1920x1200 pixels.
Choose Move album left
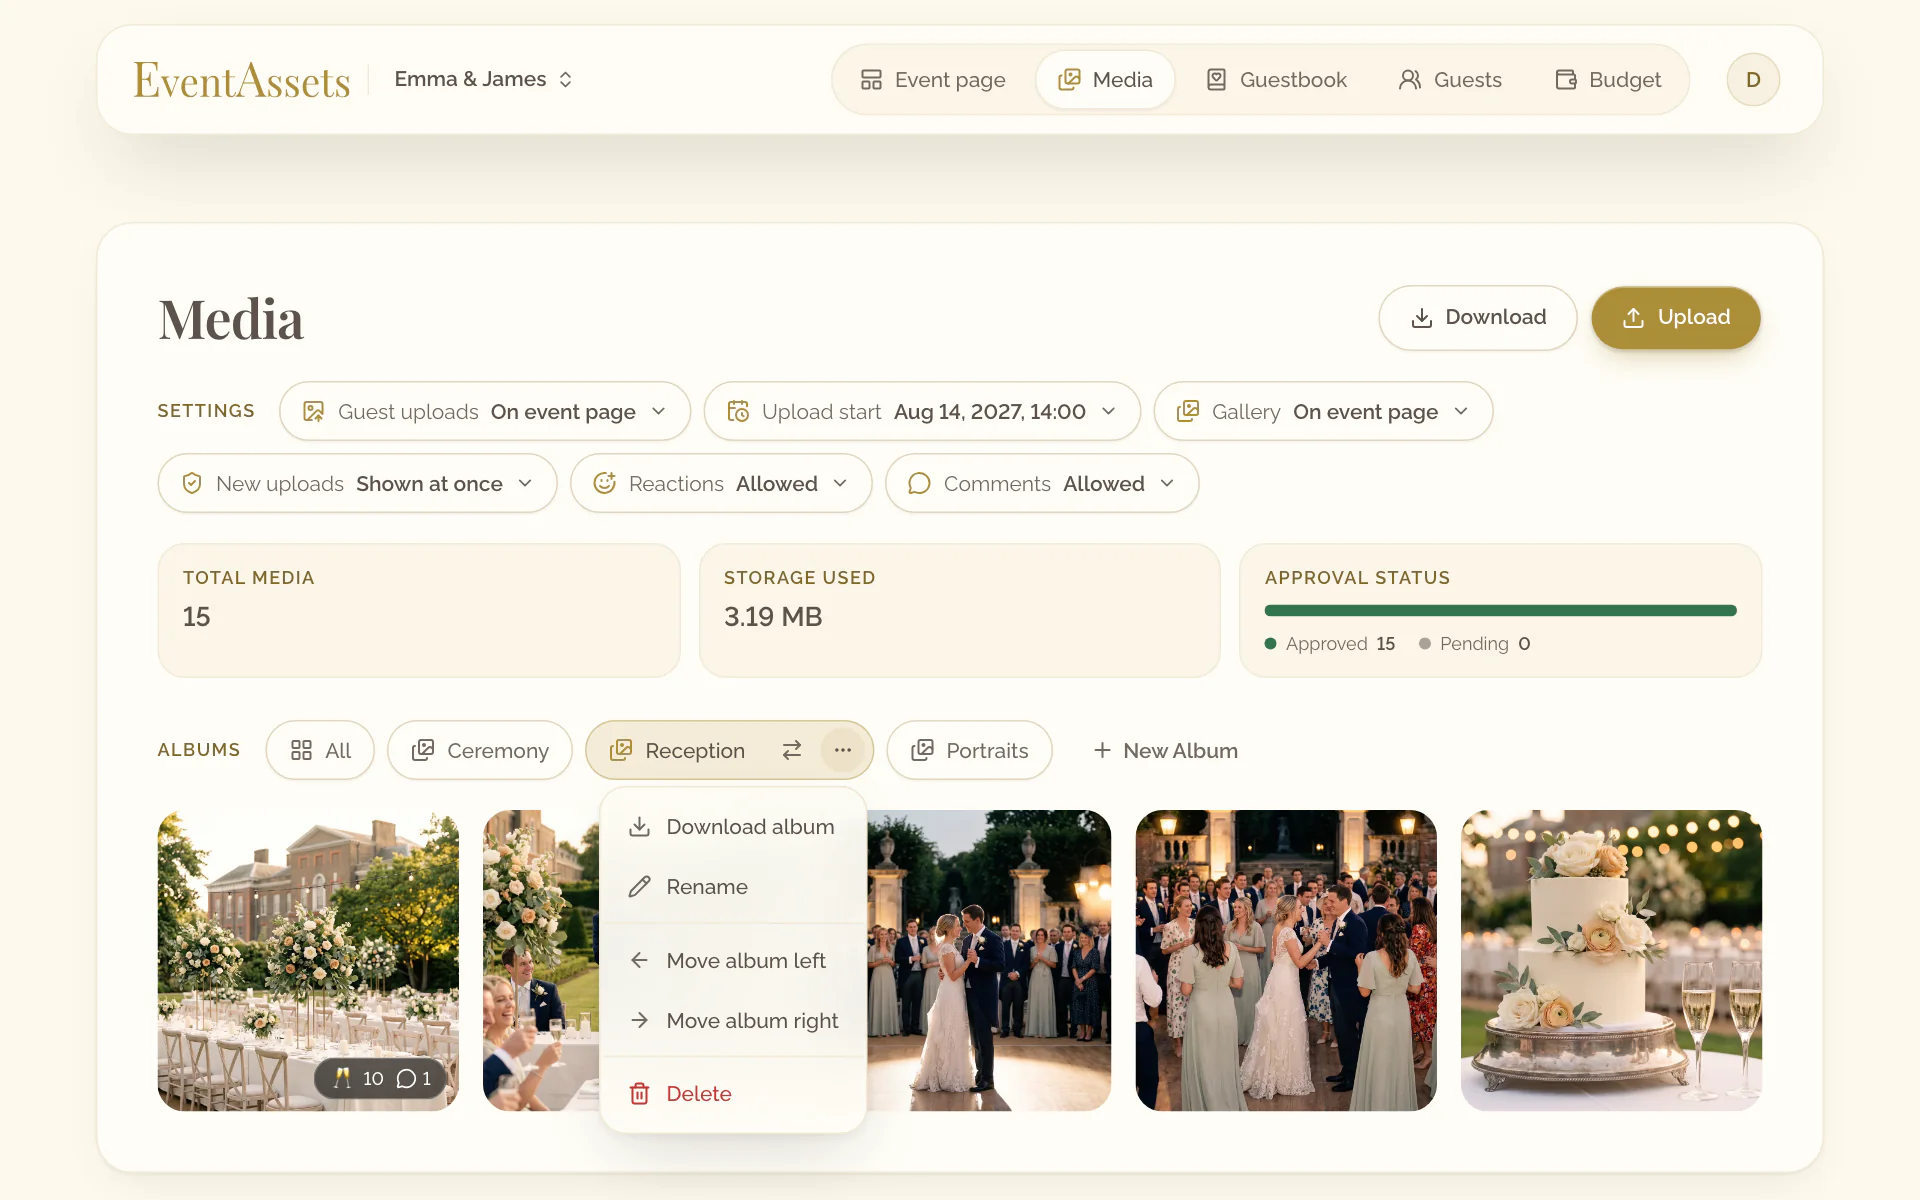(733, 961)
